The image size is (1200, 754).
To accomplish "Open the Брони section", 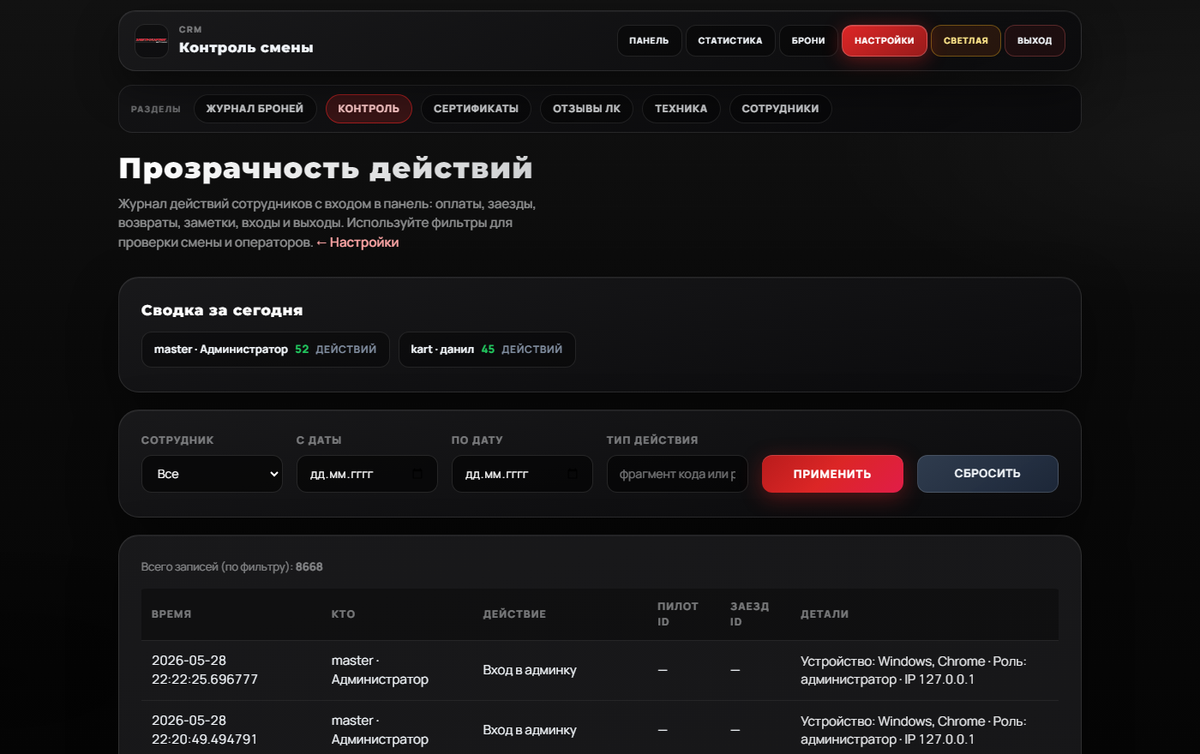I will [808, 41].
